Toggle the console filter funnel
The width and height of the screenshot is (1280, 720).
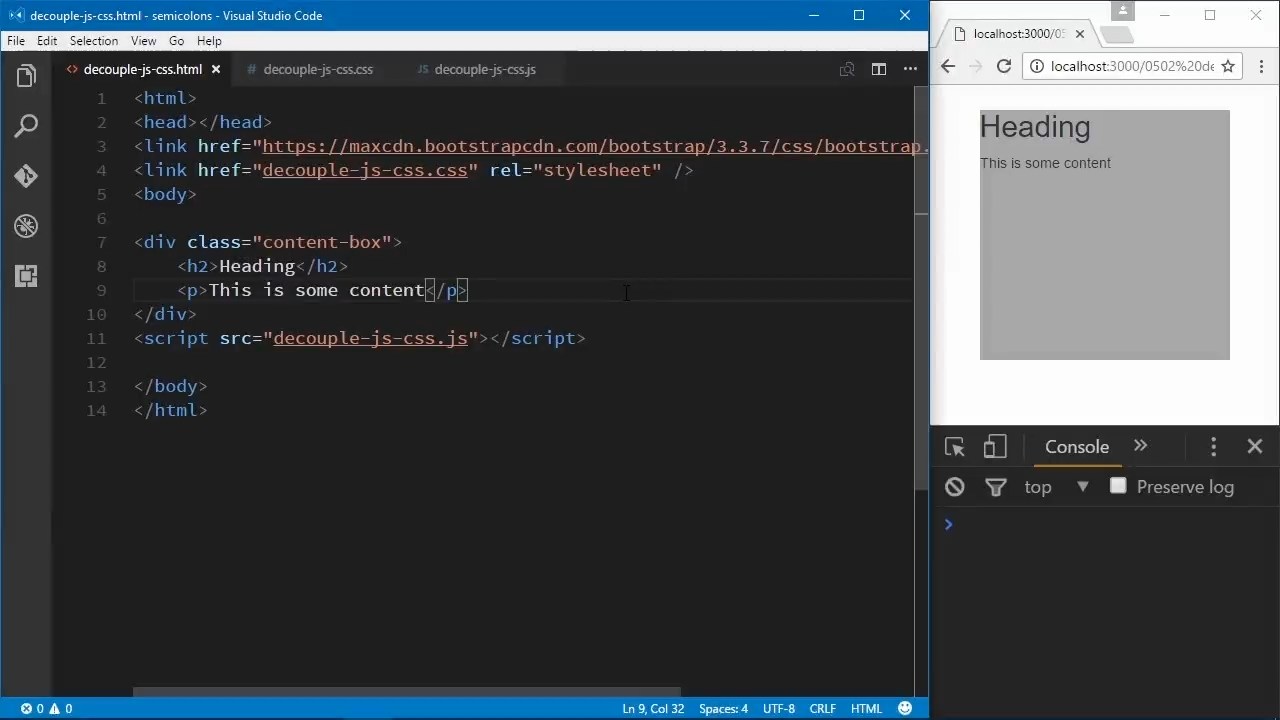pos(996,487)
